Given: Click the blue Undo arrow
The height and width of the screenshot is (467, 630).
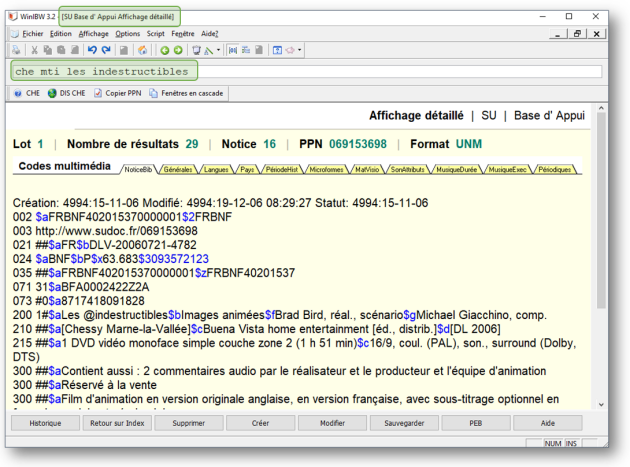Looking at the screenshot, I should 92,50.
